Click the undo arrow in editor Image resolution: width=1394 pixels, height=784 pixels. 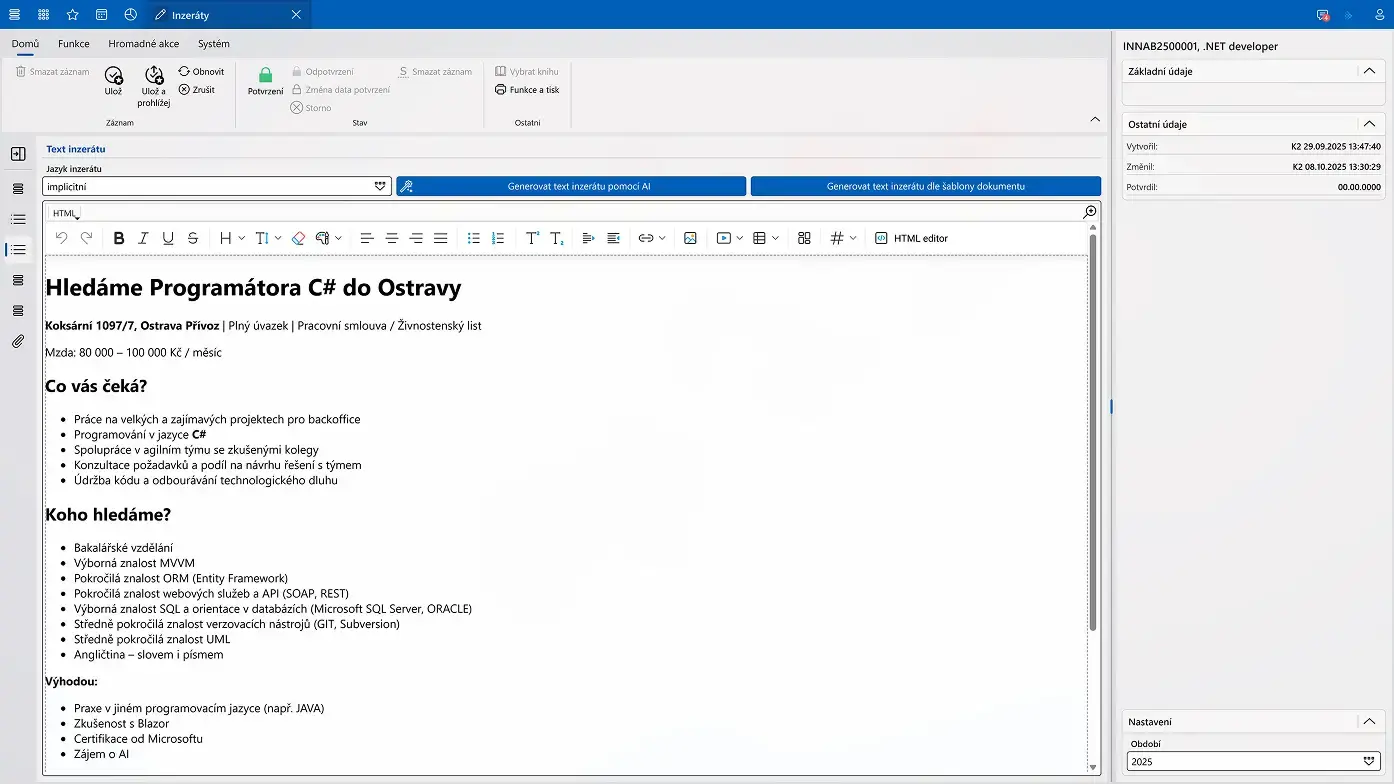coord(61,238)
